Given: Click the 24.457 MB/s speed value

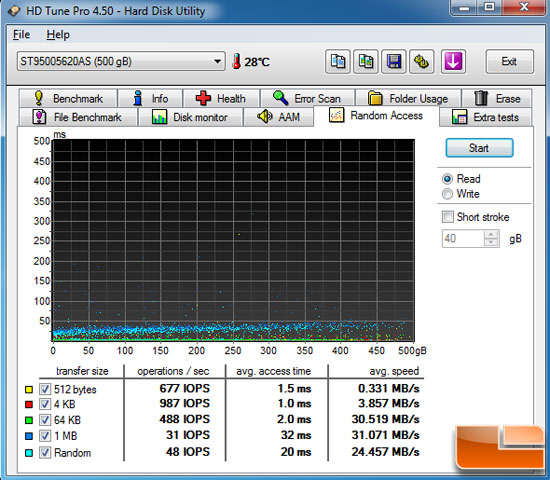Looking at the screenshot, I should pyautogui.click(x=385, y=452).
